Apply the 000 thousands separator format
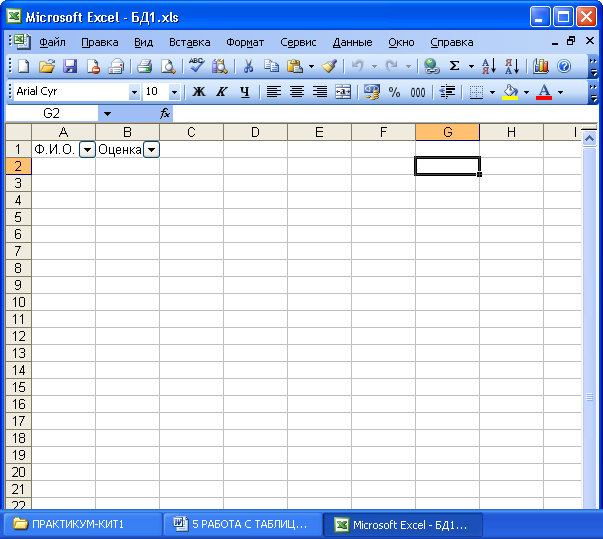This screenshot has width=603, height=539. tap(418, 92)
